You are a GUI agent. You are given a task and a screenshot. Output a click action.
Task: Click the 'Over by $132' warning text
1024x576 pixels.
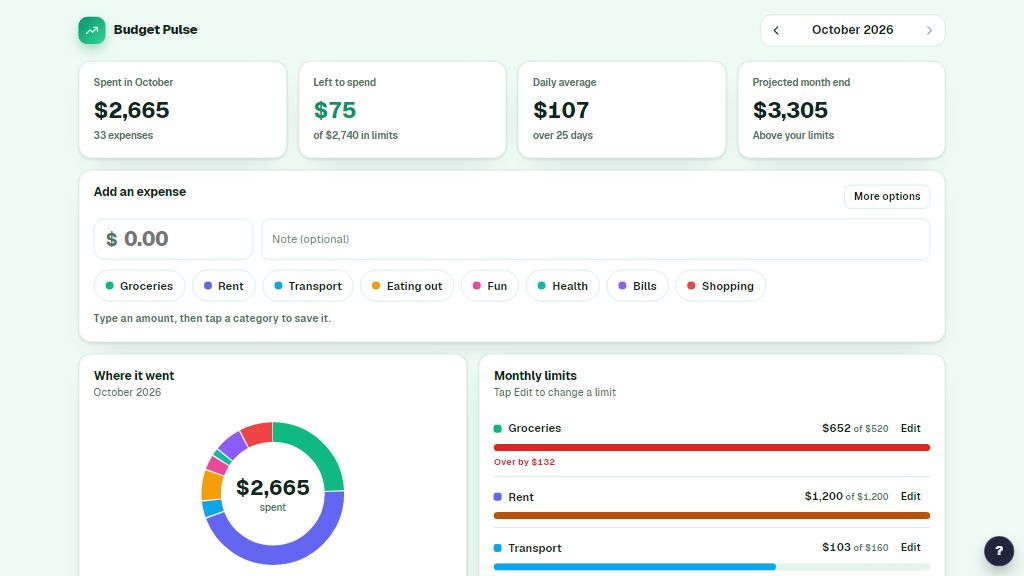click(x=524, y=462)
